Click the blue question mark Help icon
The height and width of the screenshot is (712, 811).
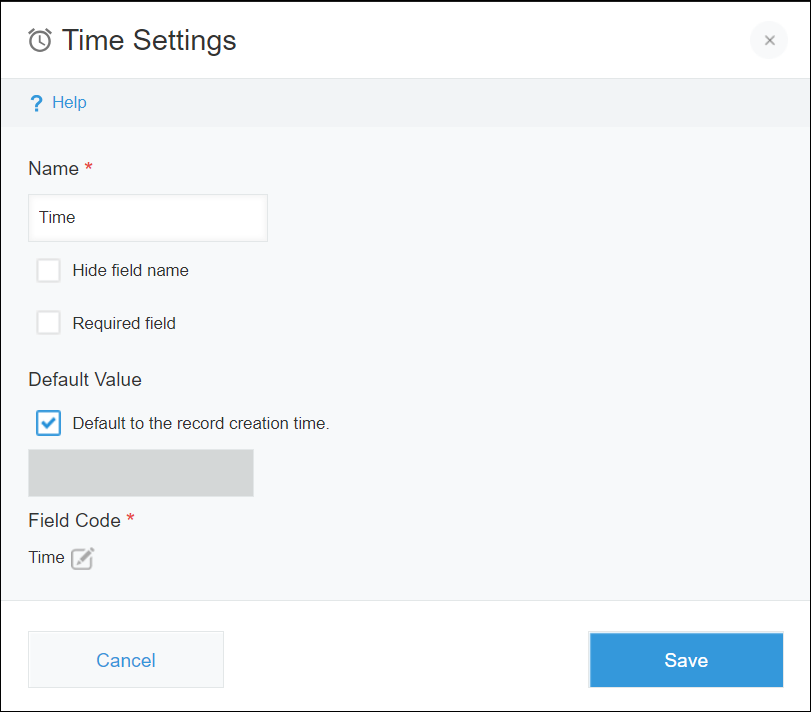coord(35,102)
